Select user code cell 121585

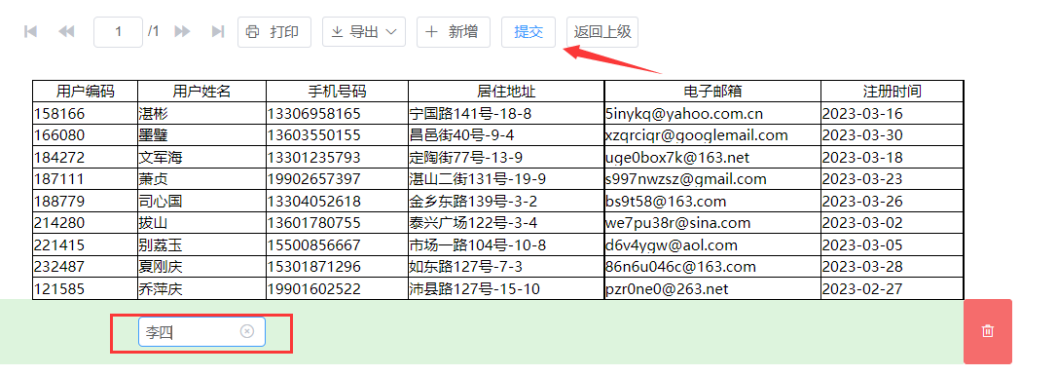click(x=85, y=289)
